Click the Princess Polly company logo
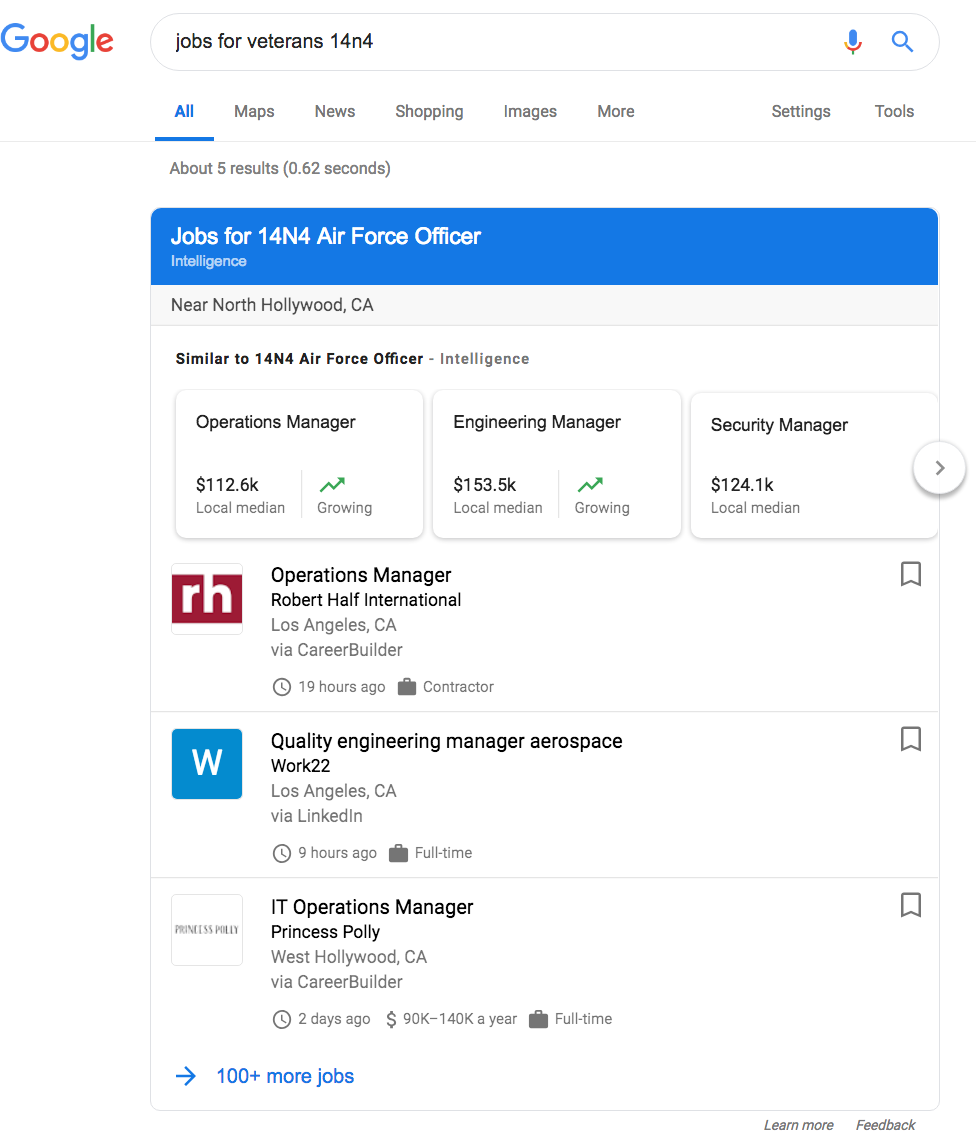The image size is (976, 1139). [207, 930]
